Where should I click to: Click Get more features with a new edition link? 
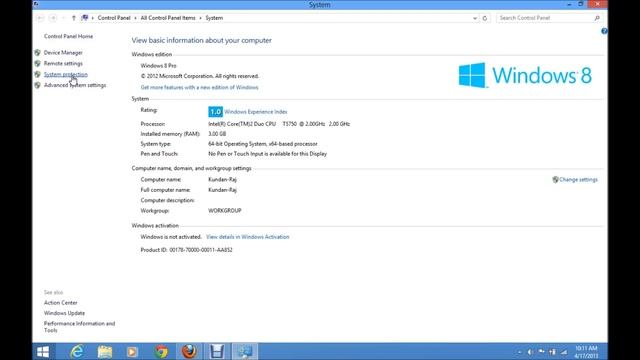point(200,87)
